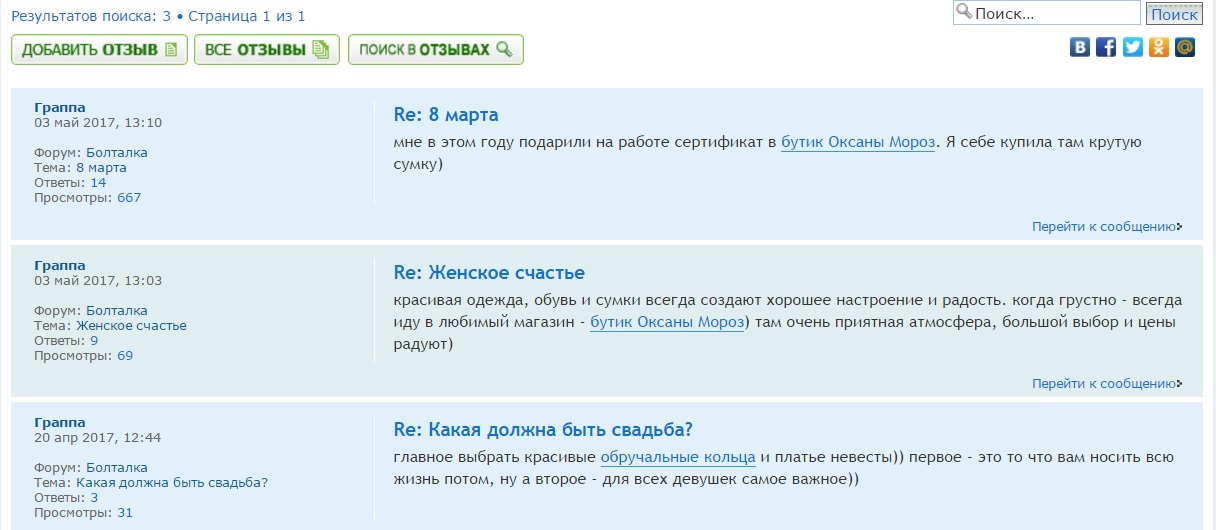Click date '20 апр 2017, 12:44'

97,437
